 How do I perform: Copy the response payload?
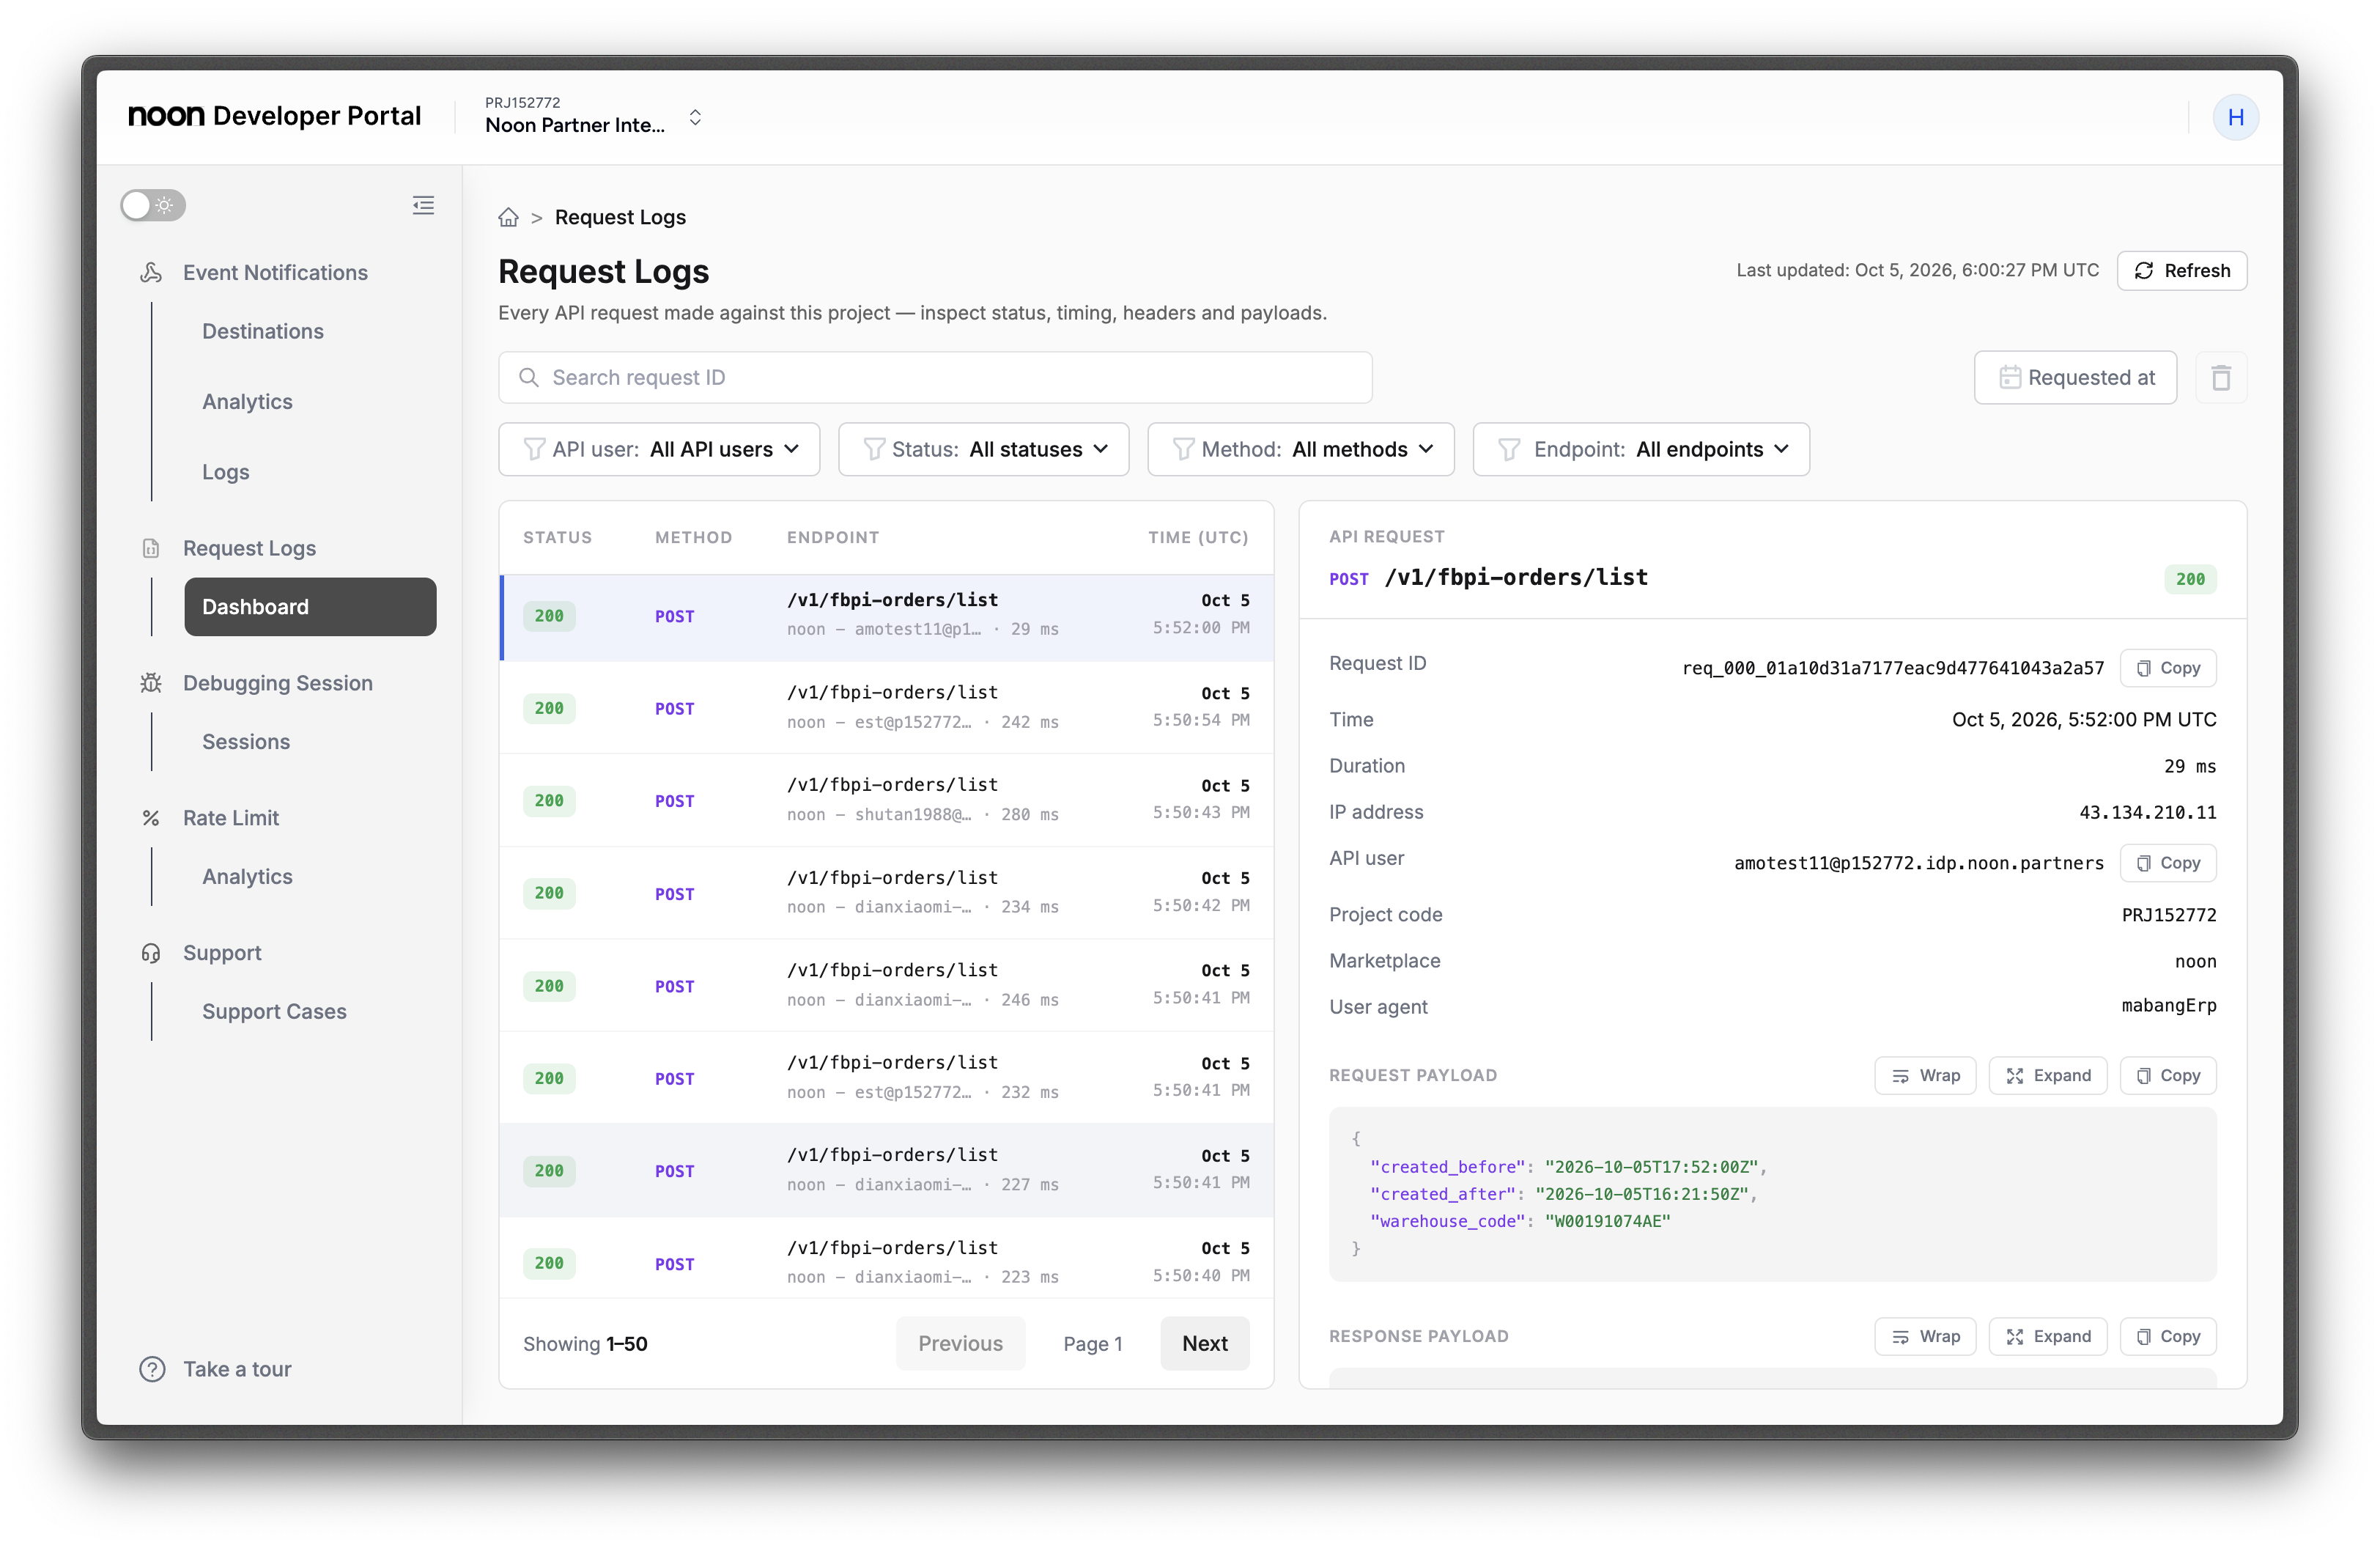2168,1336
